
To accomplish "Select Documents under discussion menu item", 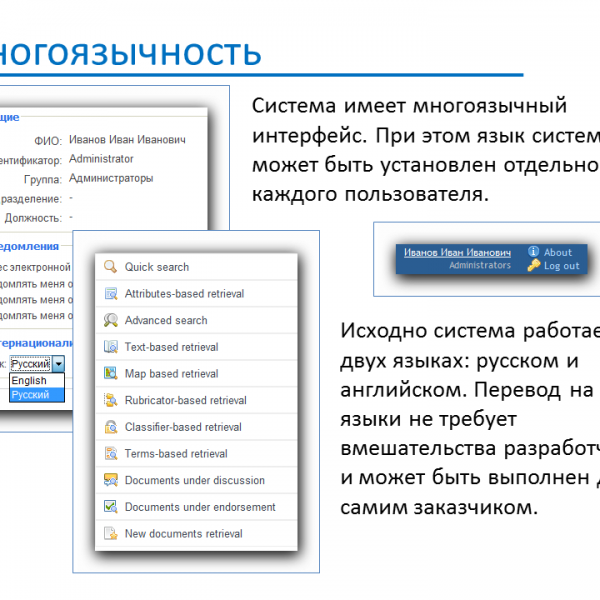I will point(194,481).
